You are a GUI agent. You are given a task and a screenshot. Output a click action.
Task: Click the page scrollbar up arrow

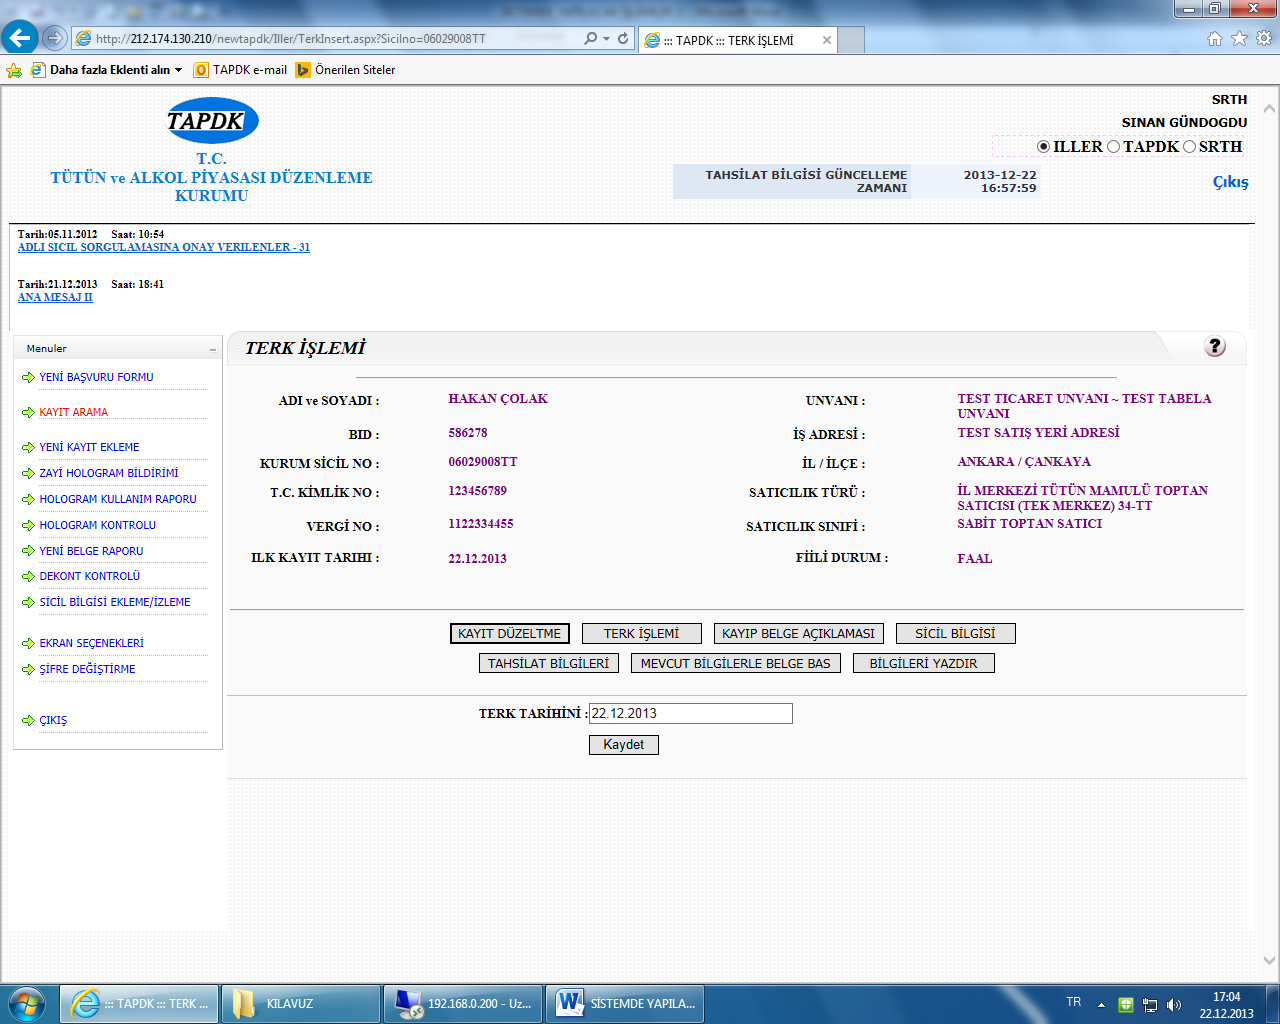click(x=1270, y=107)
